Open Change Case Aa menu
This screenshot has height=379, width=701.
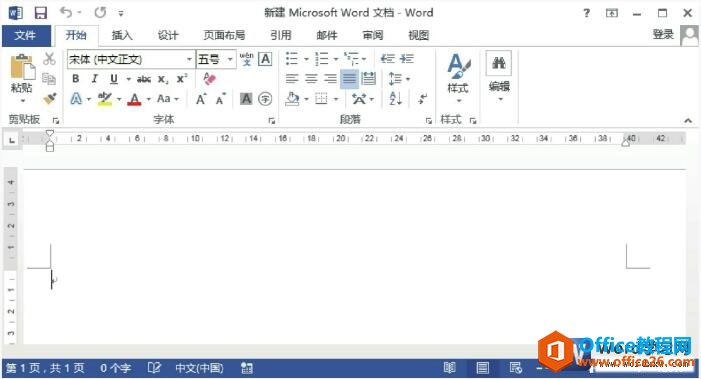(168, 98)
